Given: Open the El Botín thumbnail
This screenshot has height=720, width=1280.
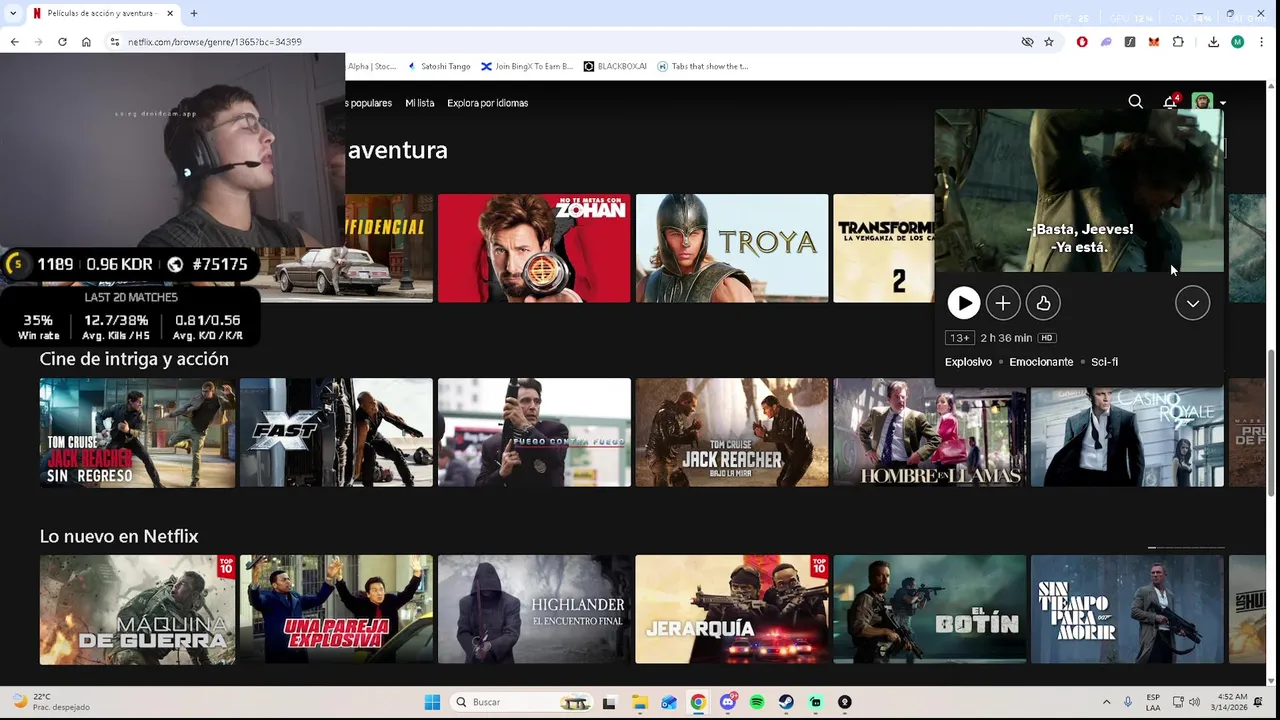Looking at the screenshot, I should coord(930,610).
